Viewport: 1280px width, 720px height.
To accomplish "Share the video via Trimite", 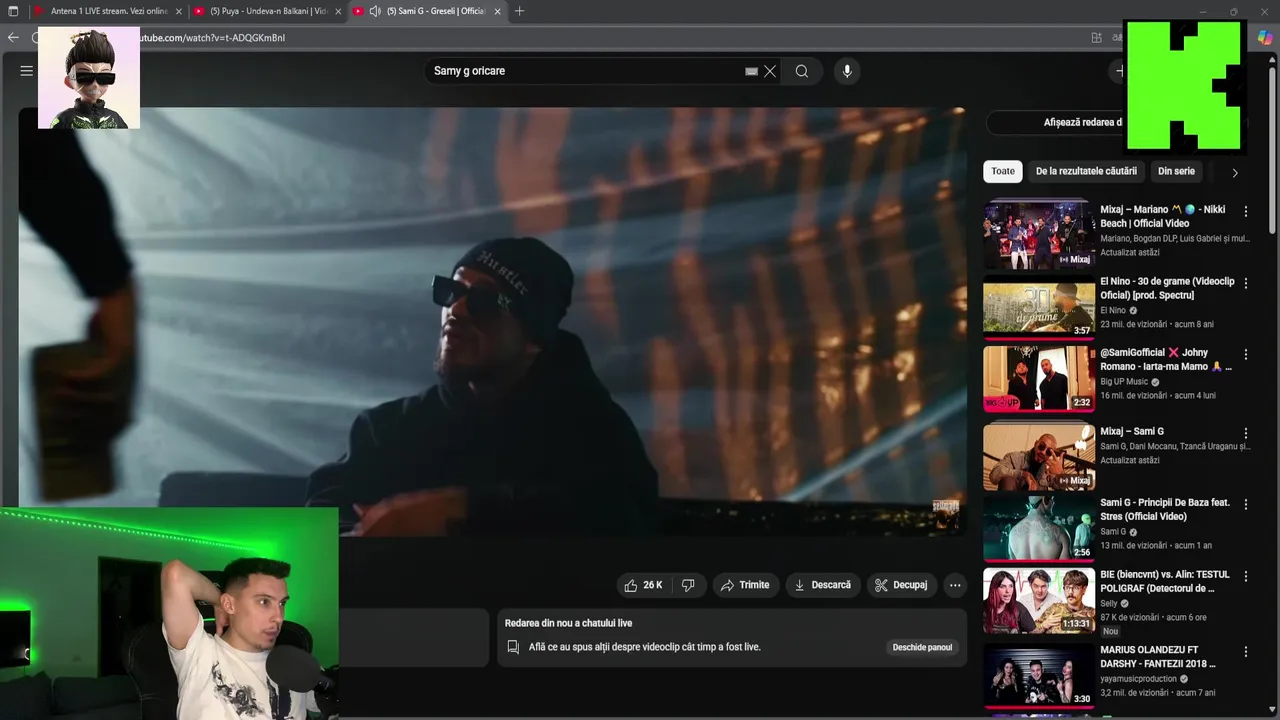I will click(745, 585).
